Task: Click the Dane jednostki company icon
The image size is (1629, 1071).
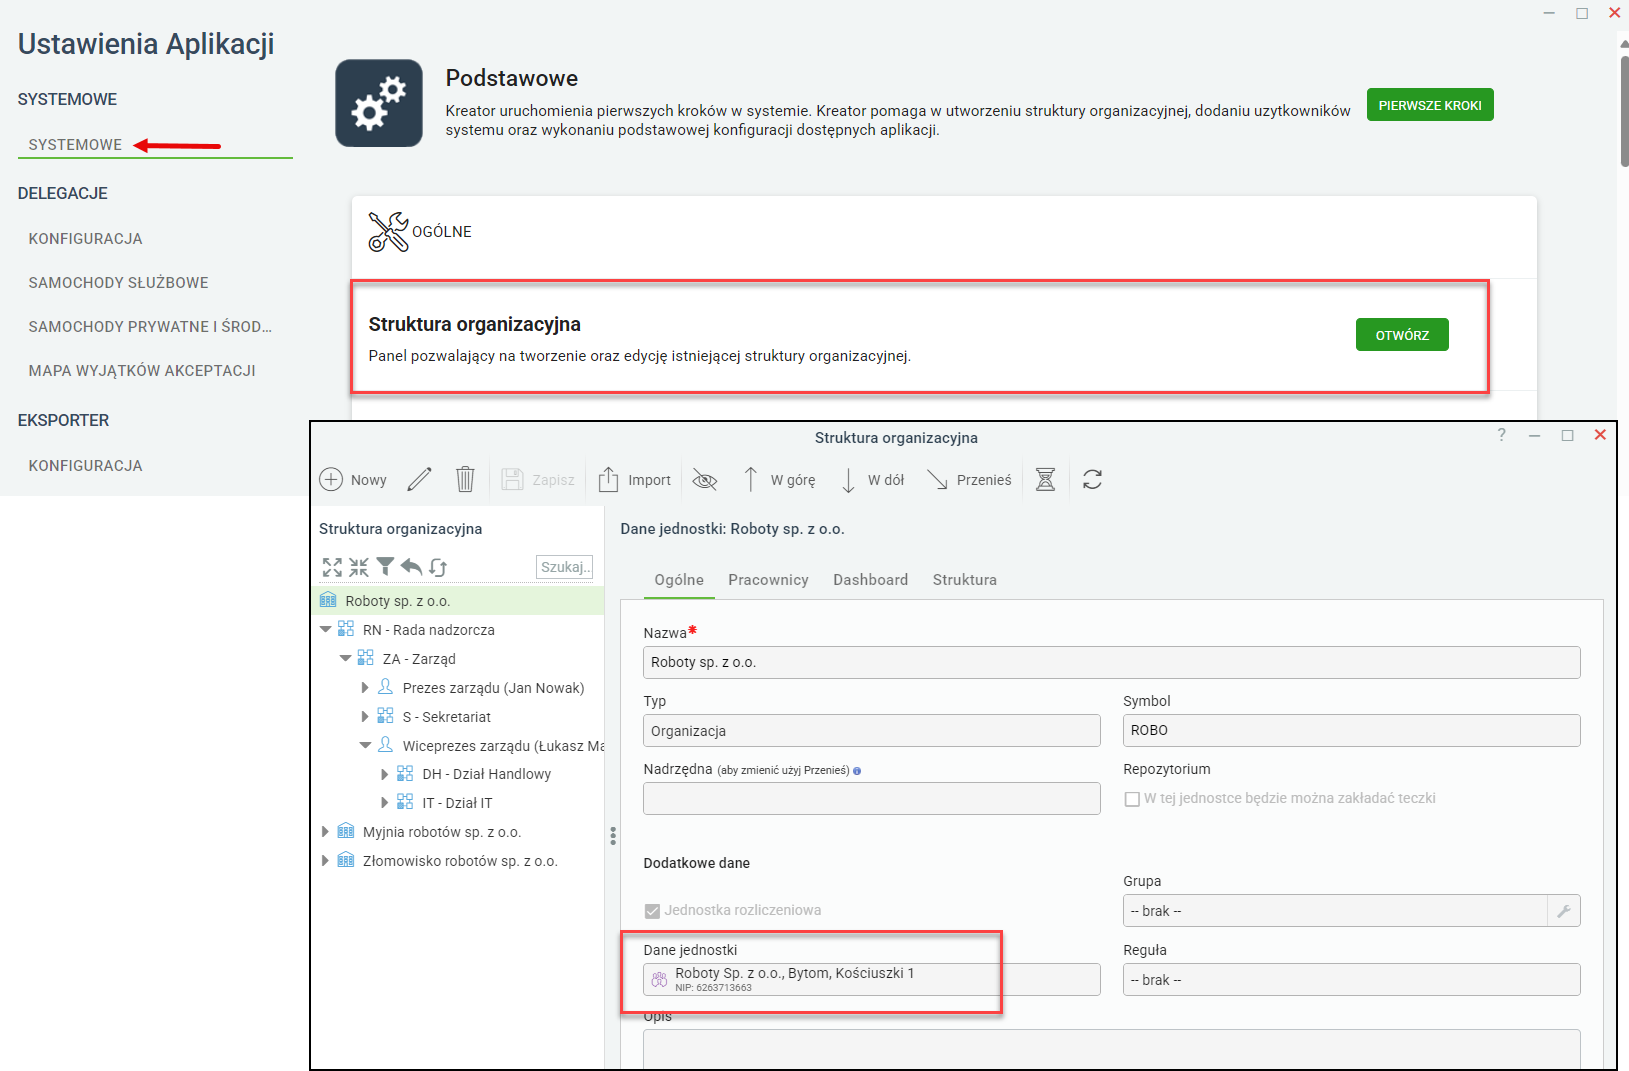Action: point(659,980)
